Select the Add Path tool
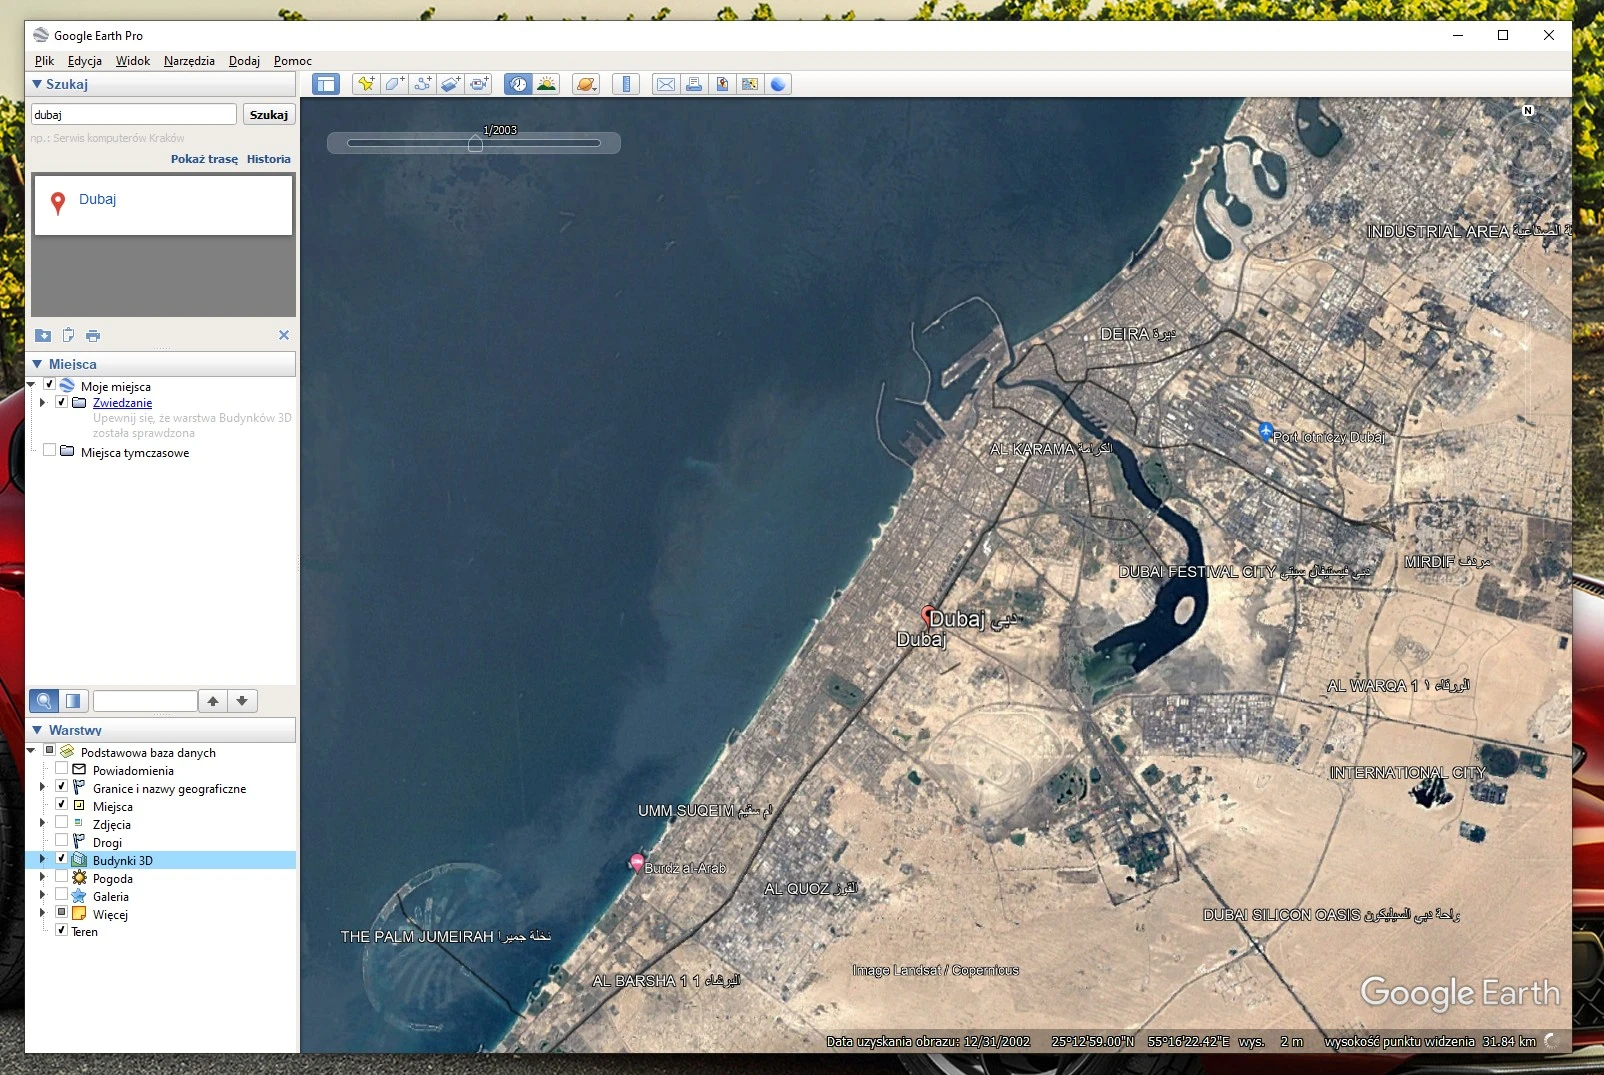 [423, 84]
